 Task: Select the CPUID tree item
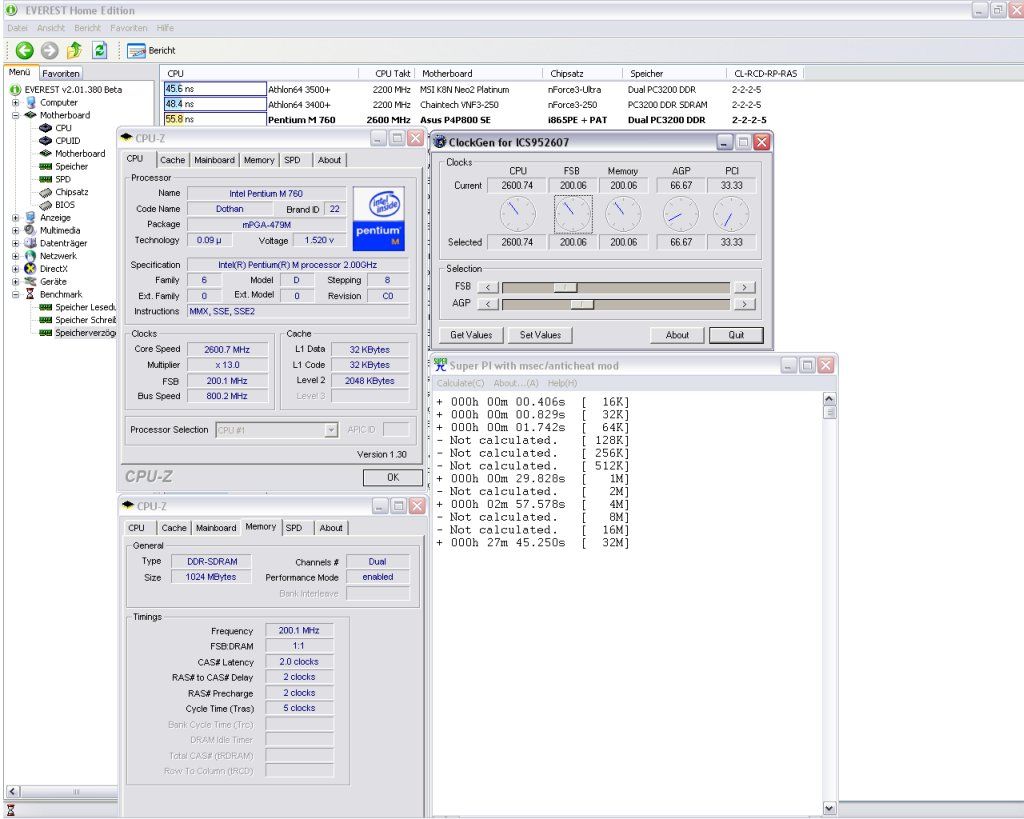[x=67, y=140]
